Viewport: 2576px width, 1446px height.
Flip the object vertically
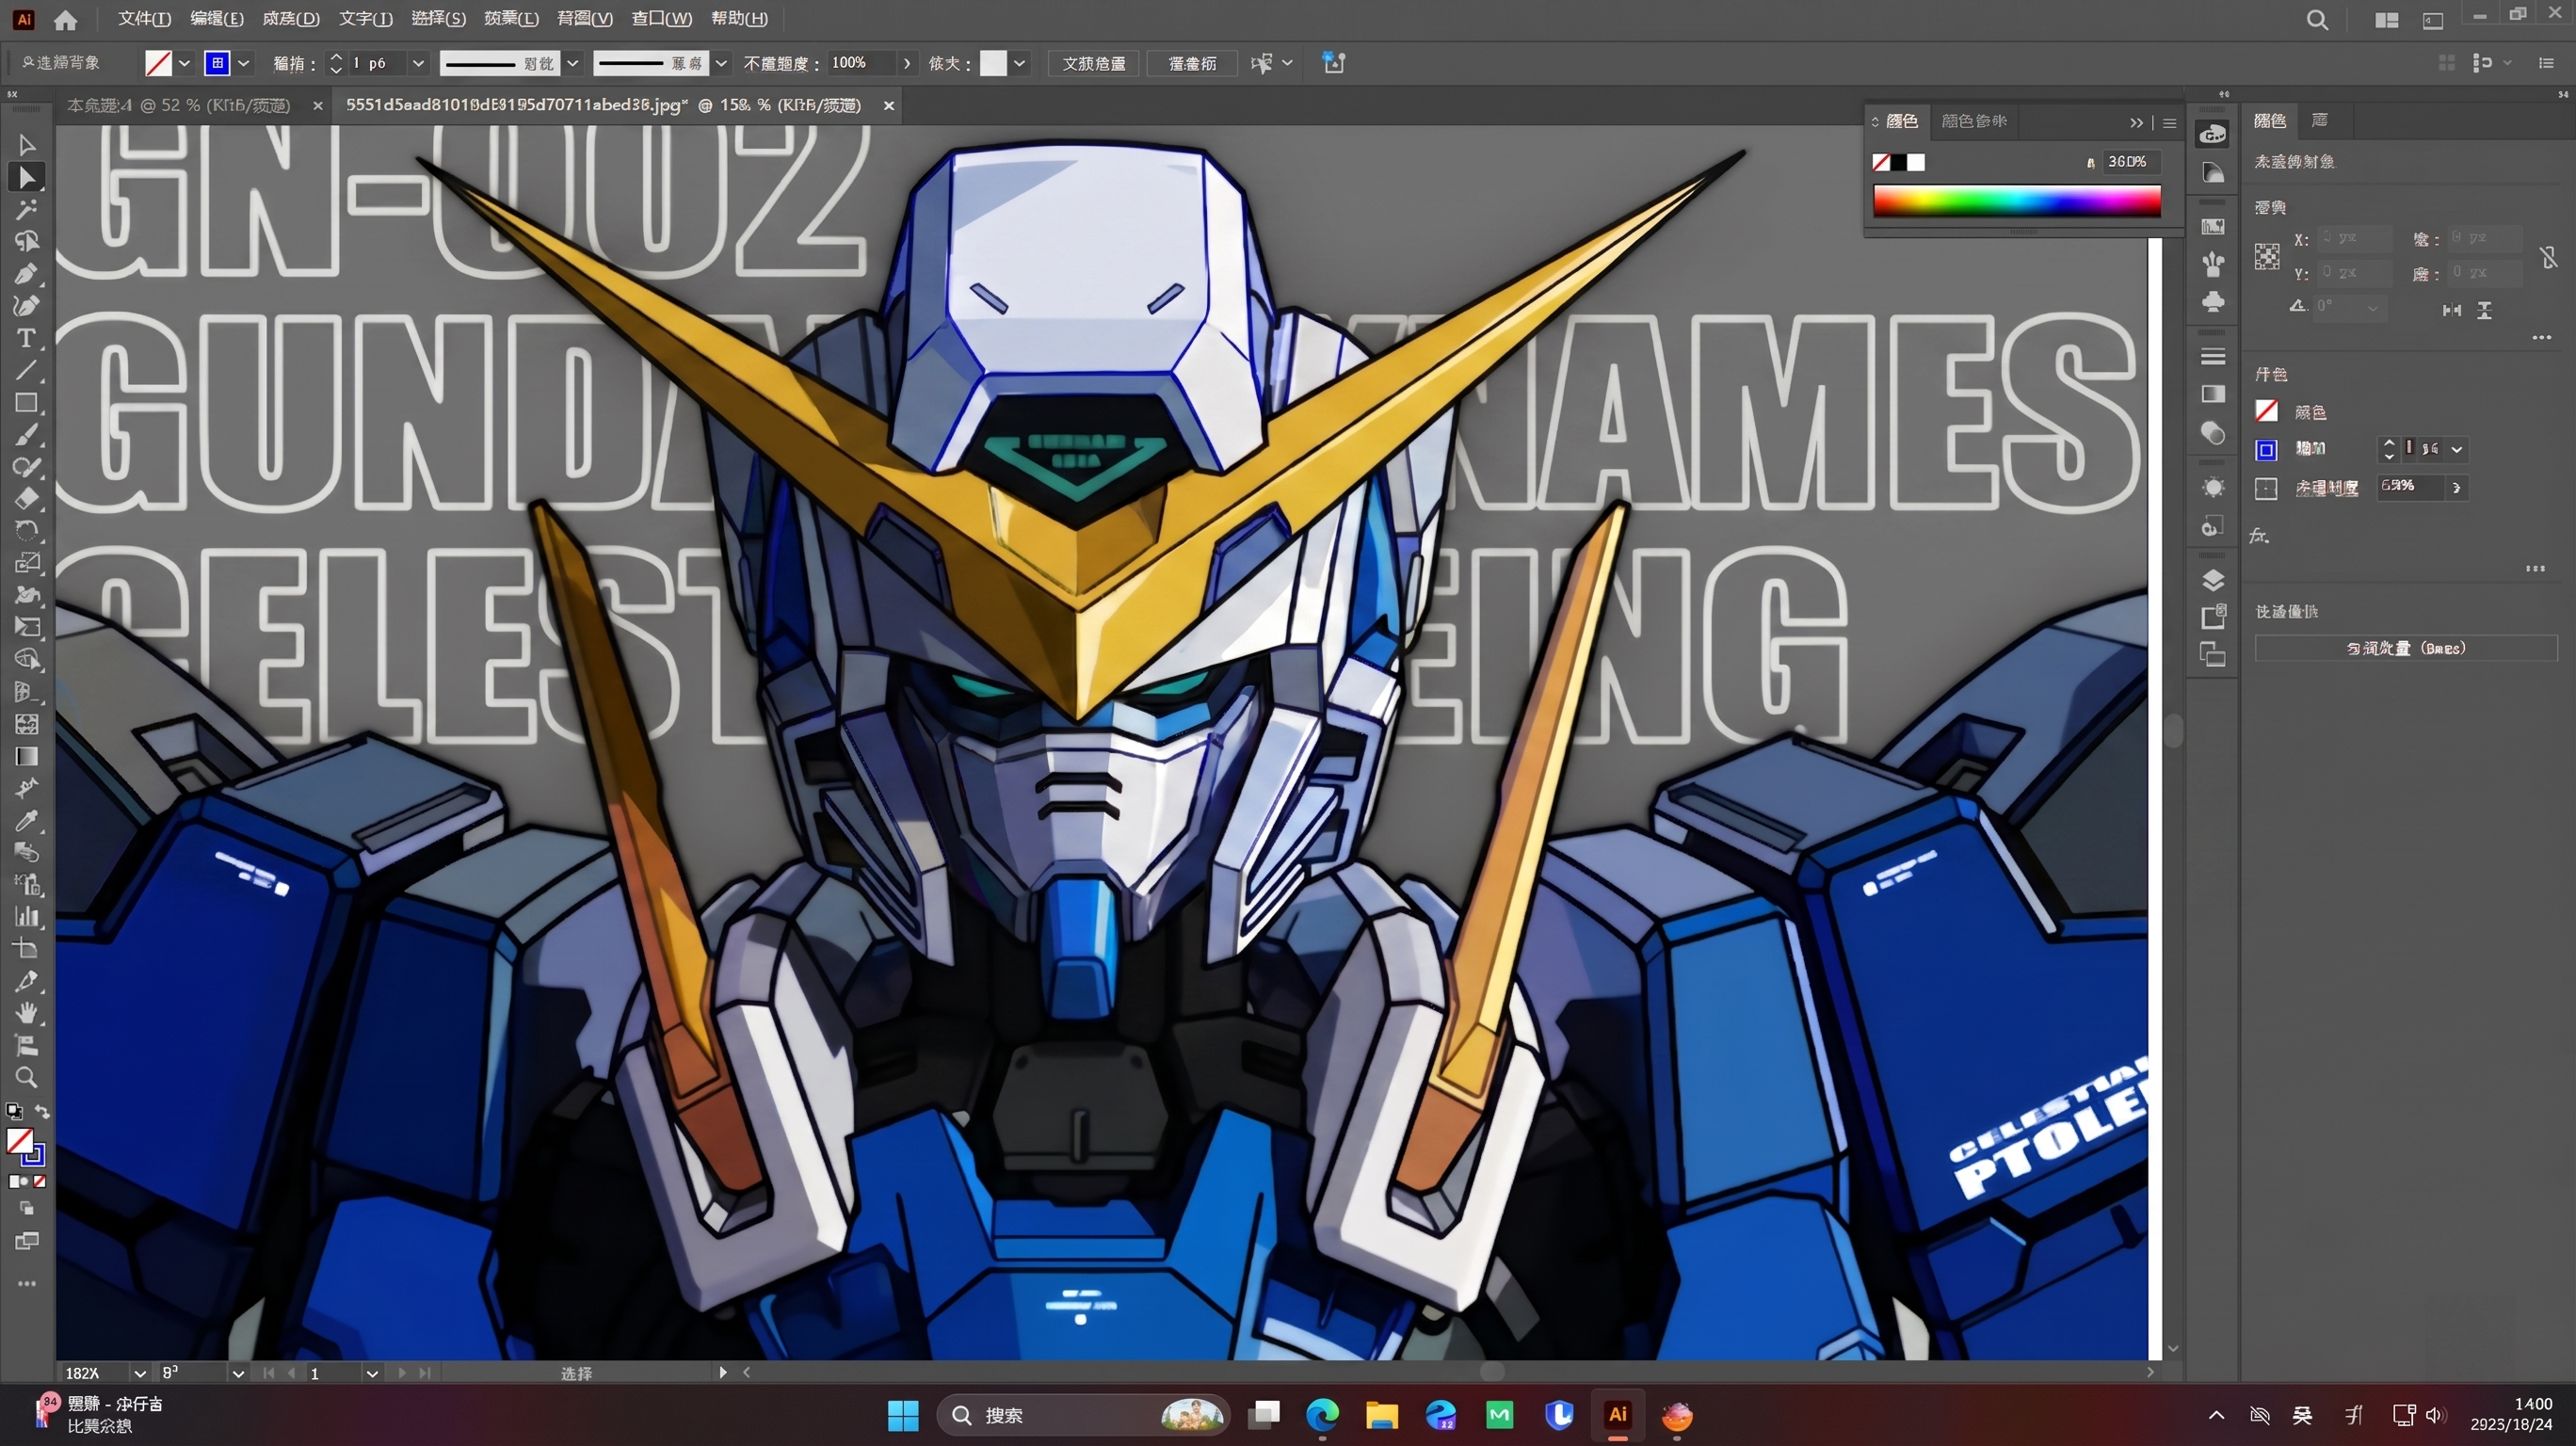pos(2485,310)
